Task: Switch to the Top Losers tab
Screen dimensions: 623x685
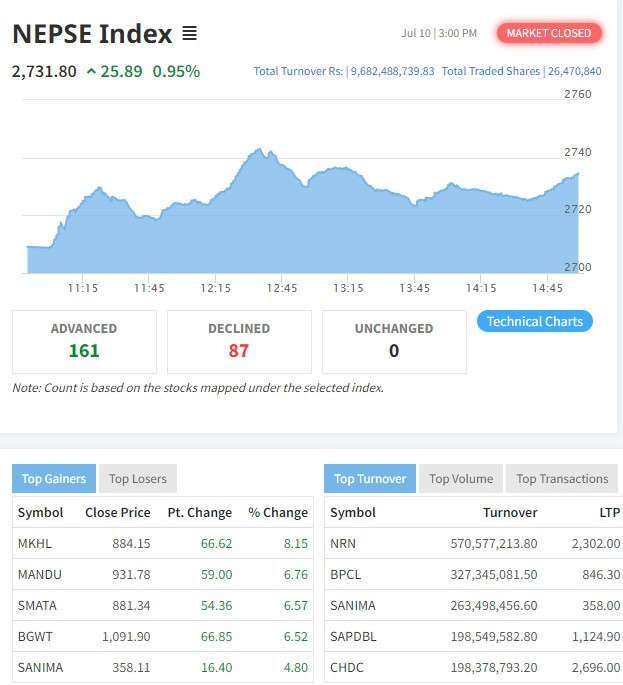Action: point(138,478)
